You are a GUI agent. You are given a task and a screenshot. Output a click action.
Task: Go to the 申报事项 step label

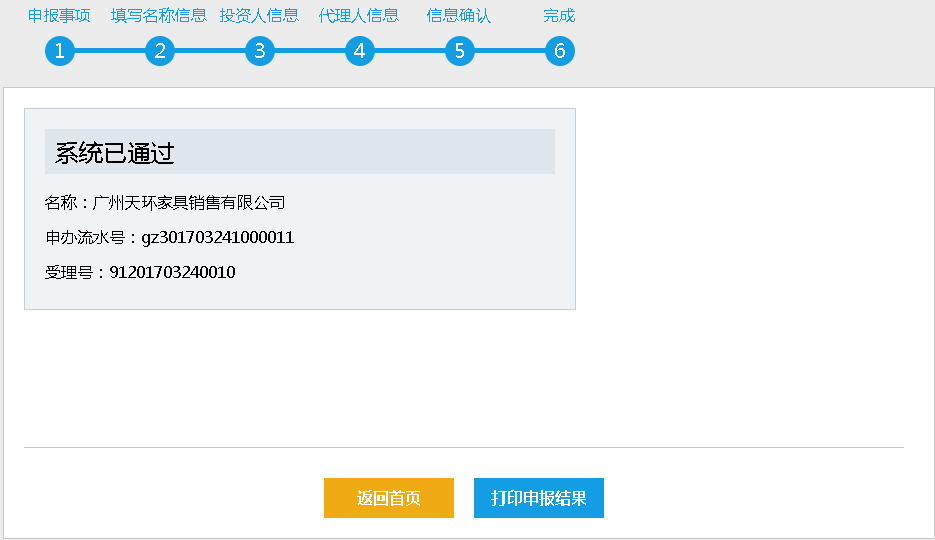coord(59,16)
